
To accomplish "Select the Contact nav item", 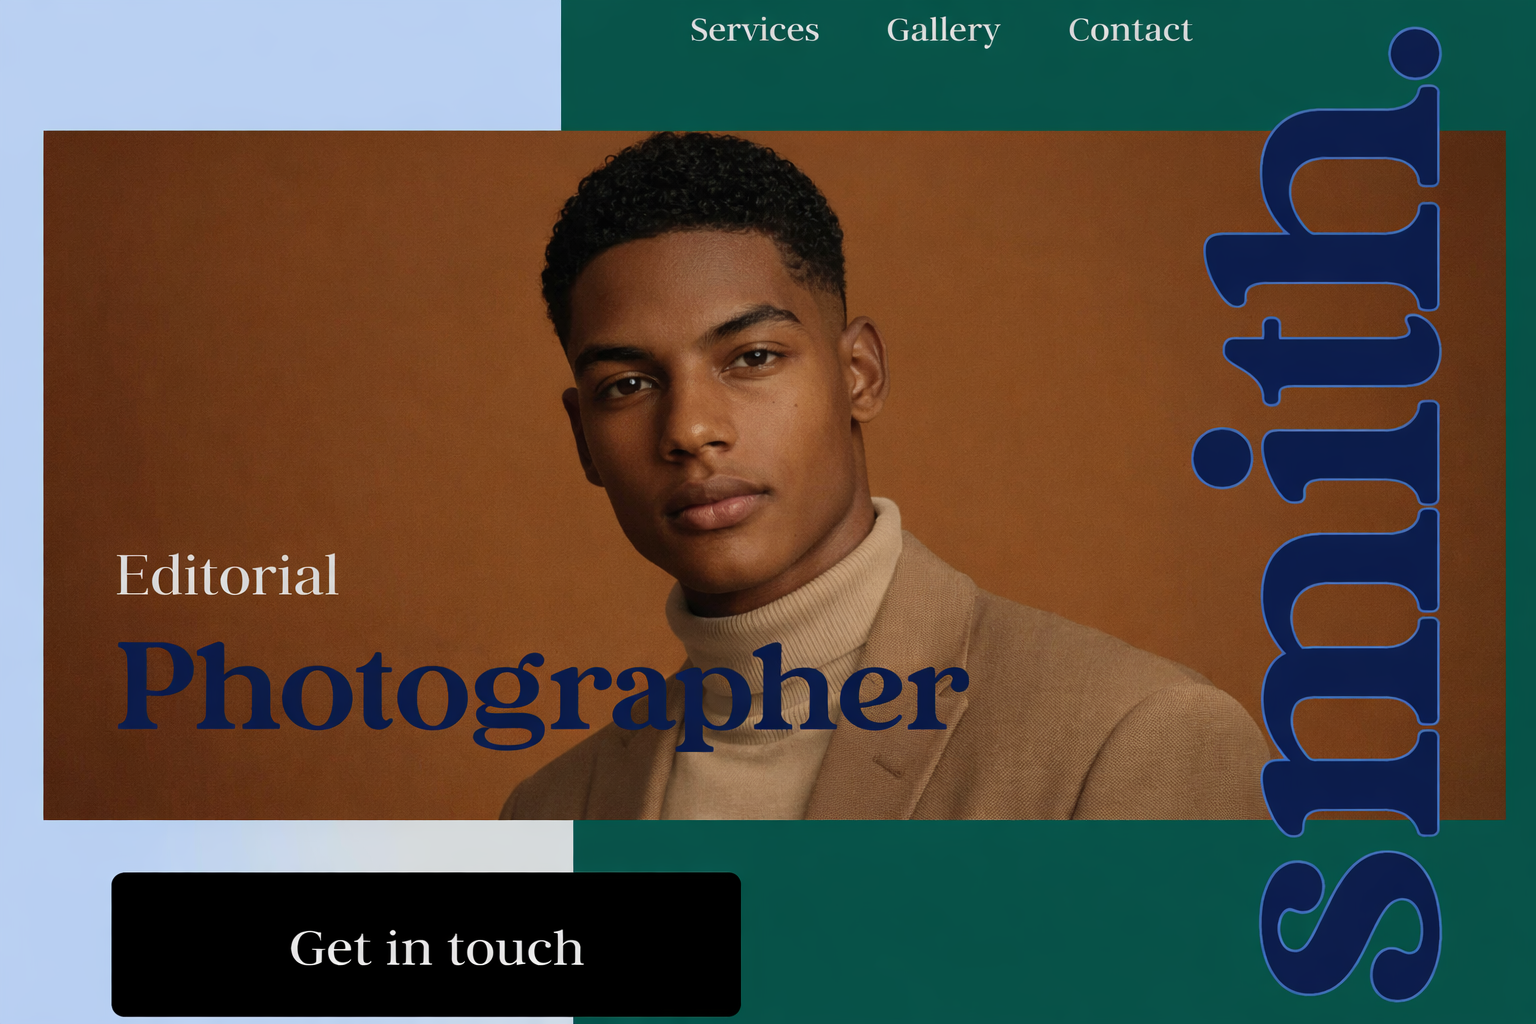I will coord(1130,30).
